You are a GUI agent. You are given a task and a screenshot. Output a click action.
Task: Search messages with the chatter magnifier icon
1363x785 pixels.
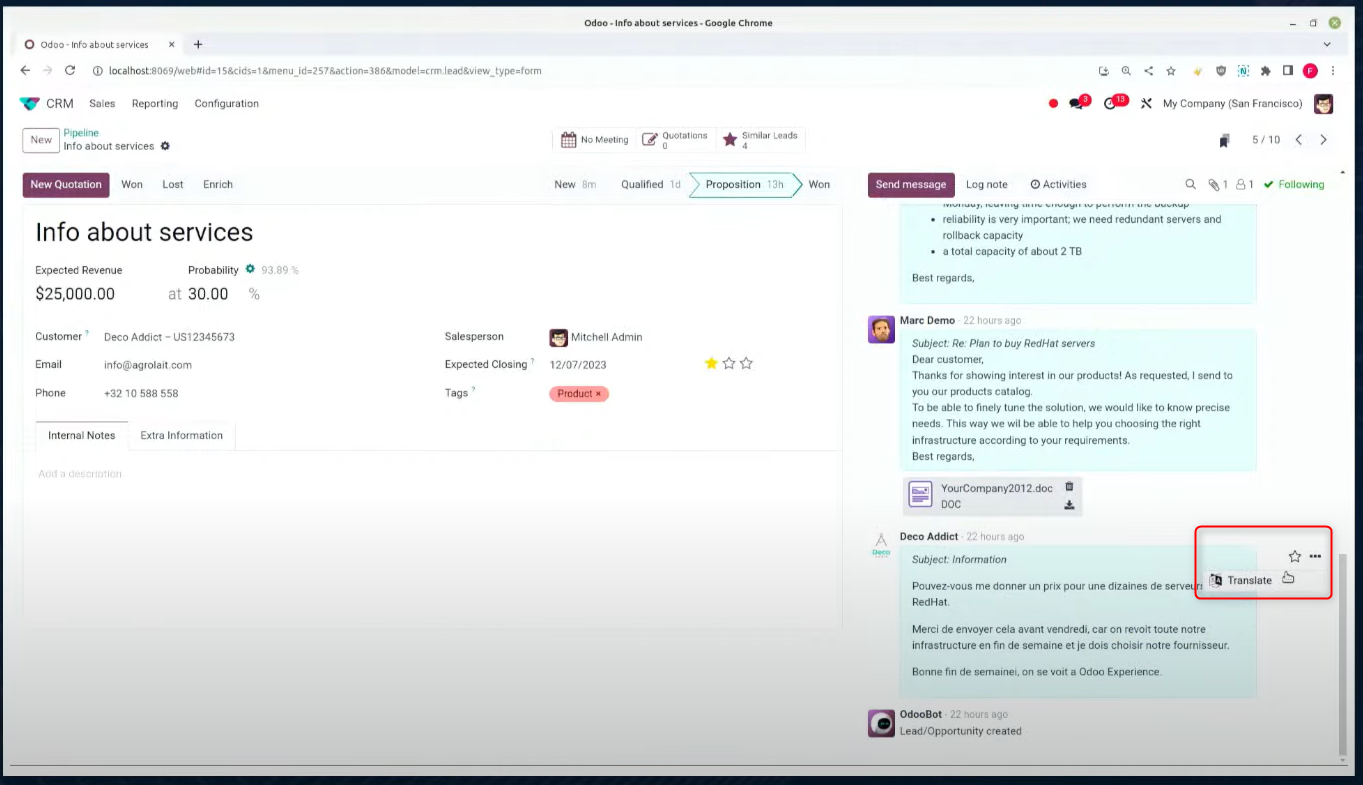pyautogui.click(x=1190, y=184)
